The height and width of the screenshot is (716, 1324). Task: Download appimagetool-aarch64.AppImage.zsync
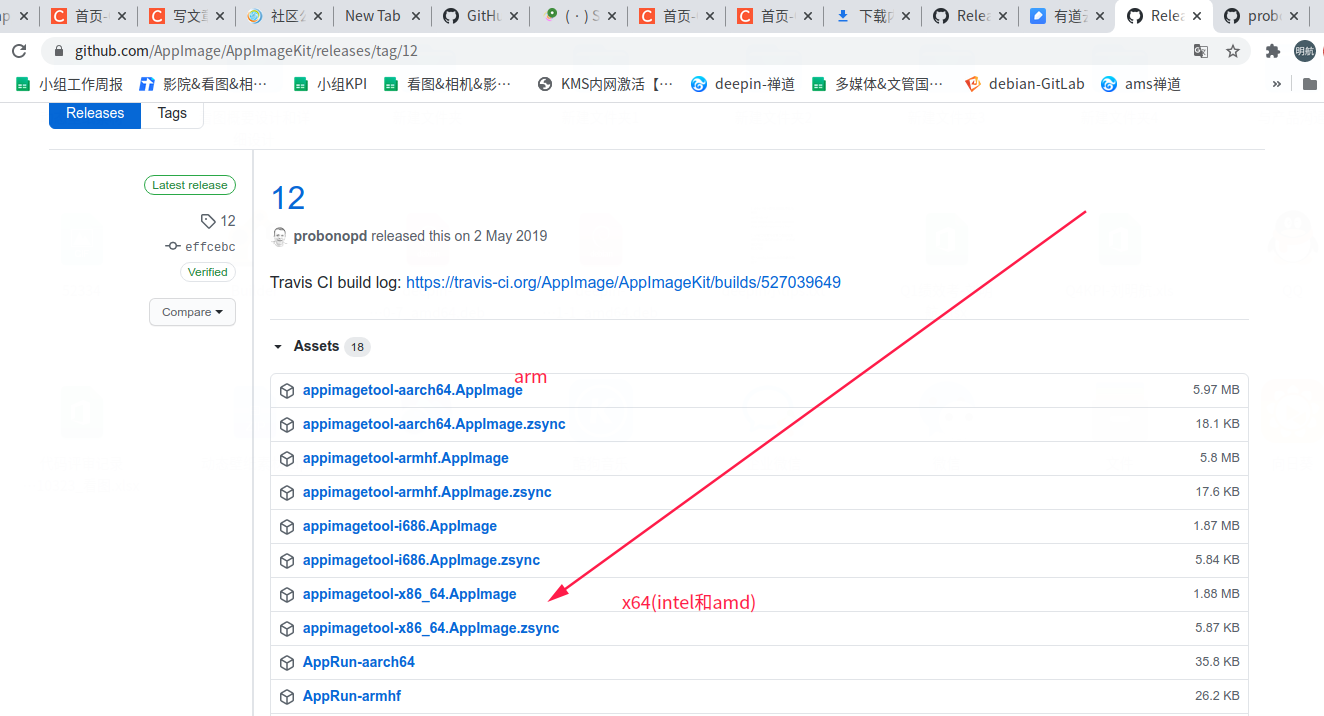[434, 424]
